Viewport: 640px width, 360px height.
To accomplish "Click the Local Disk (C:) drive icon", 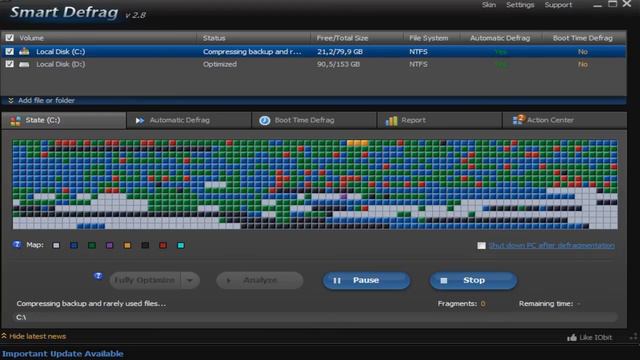I will [24, 51].
